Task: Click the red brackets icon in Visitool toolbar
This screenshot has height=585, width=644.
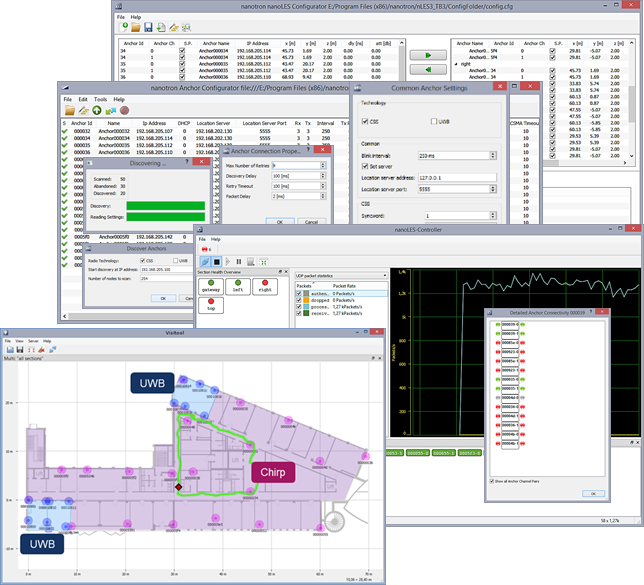Action: tap(31, 350)
